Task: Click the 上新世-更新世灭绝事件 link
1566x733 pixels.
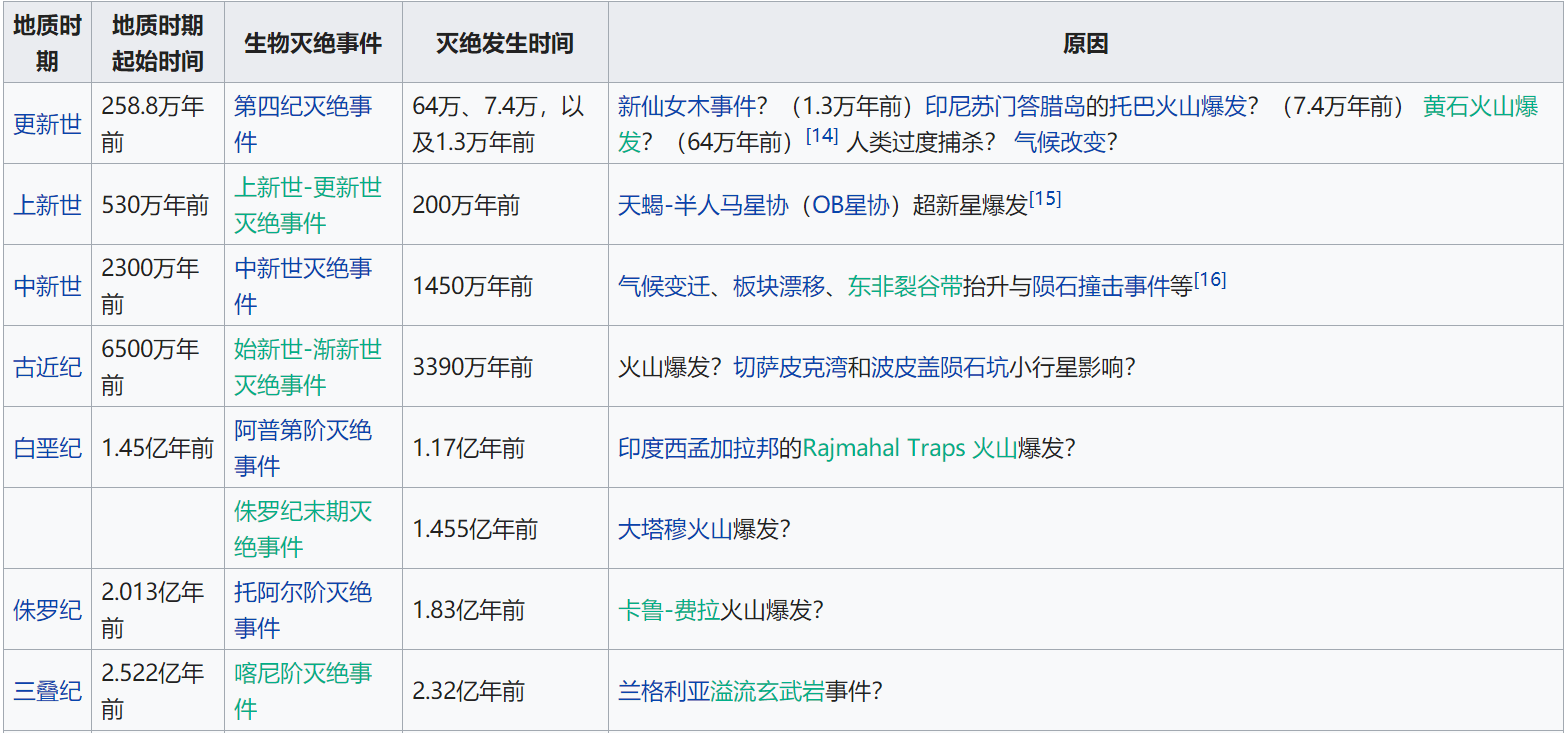Action: point(308,205)
